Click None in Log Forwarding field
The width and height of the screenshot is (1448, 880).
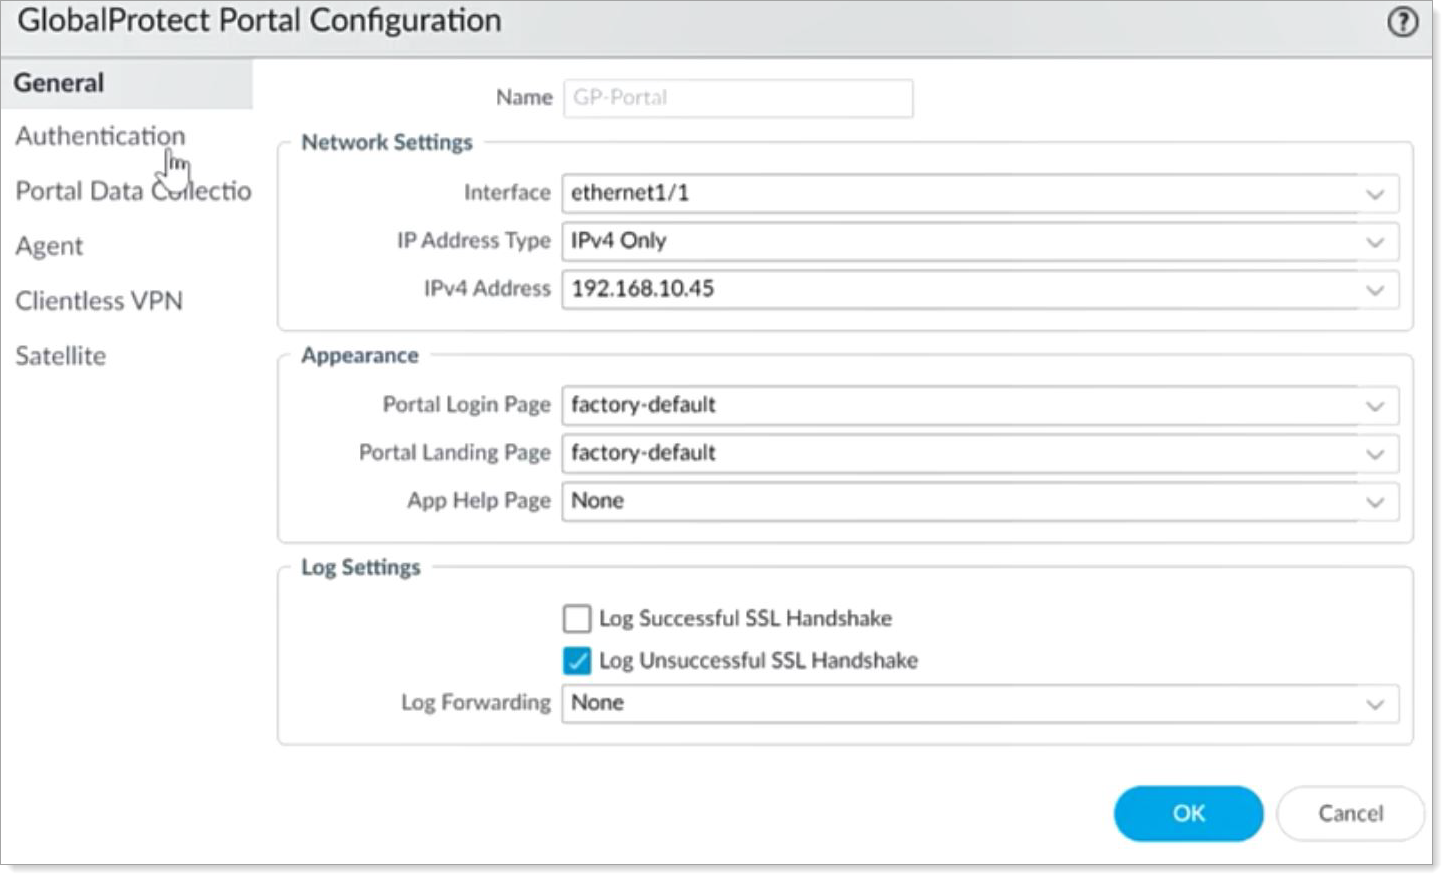pyautogui.click(x=980, y=703)
